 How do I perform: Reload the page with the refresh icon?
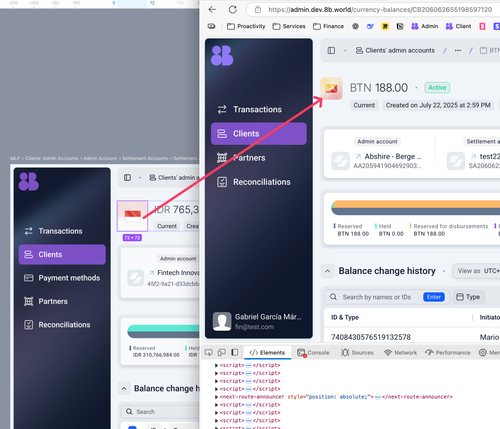click(233, 10)
